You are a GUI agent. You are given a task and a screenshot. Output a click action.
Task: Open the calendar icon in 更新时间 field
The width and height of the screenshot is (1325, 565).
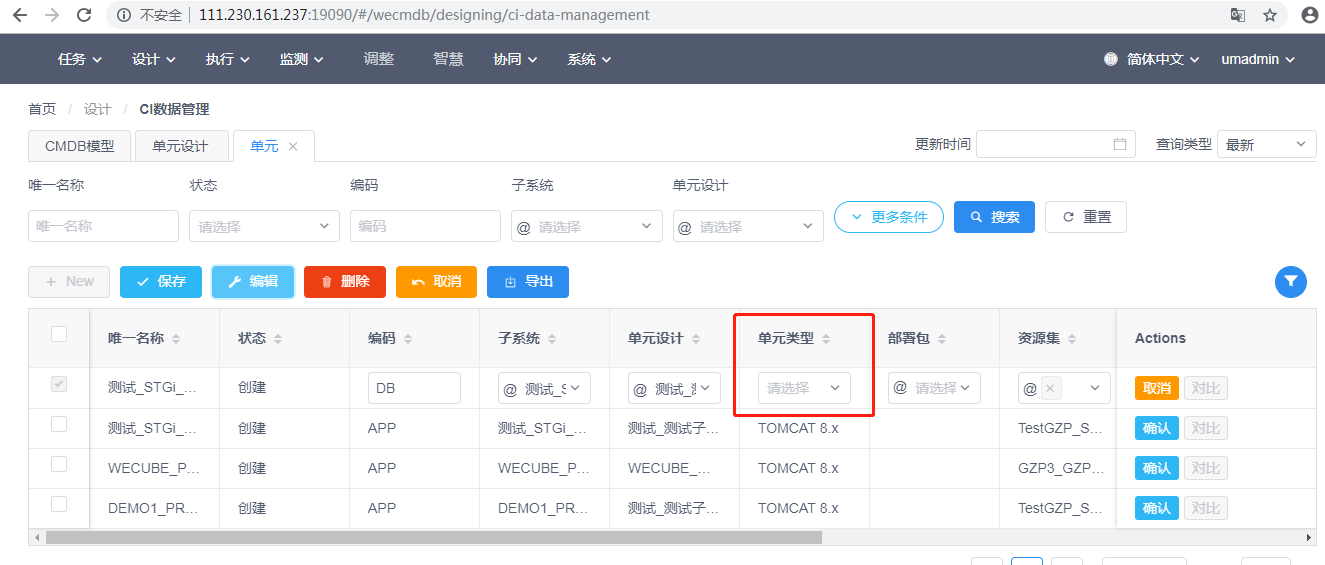click(1120, 144)
